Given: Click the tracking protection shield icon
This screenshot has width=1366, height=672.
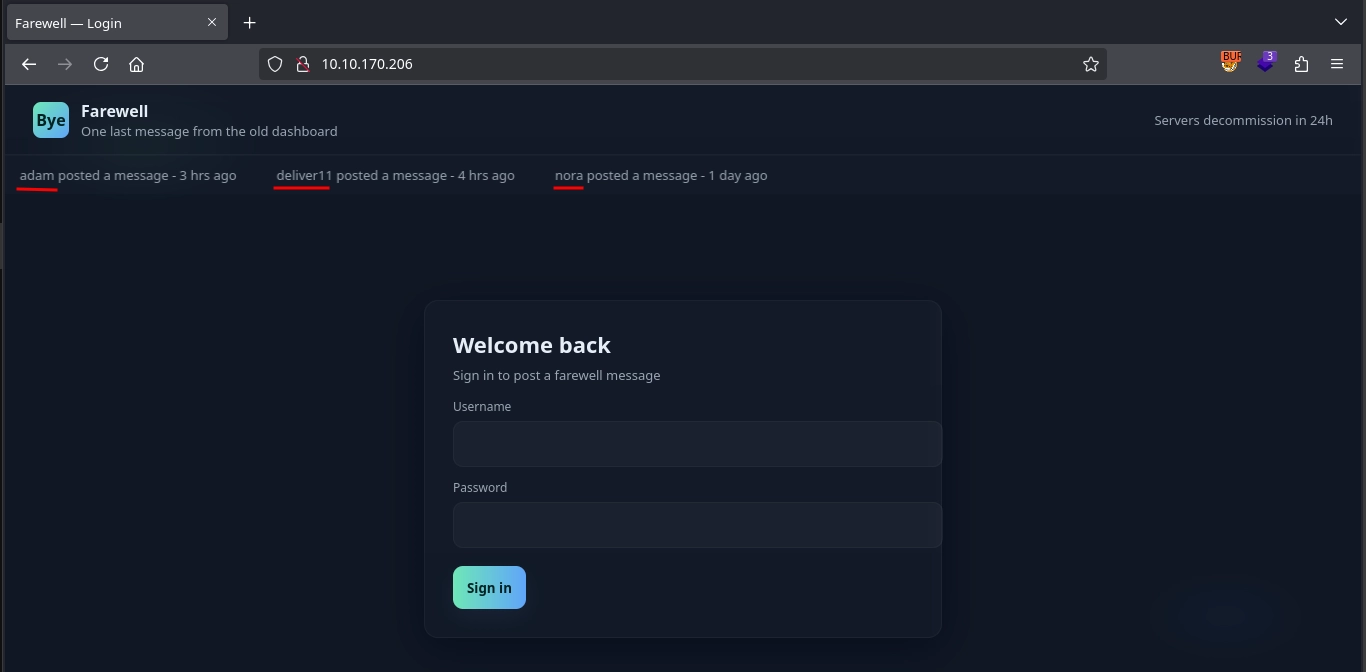Looking at the screenshot, I should click(275, 64).
